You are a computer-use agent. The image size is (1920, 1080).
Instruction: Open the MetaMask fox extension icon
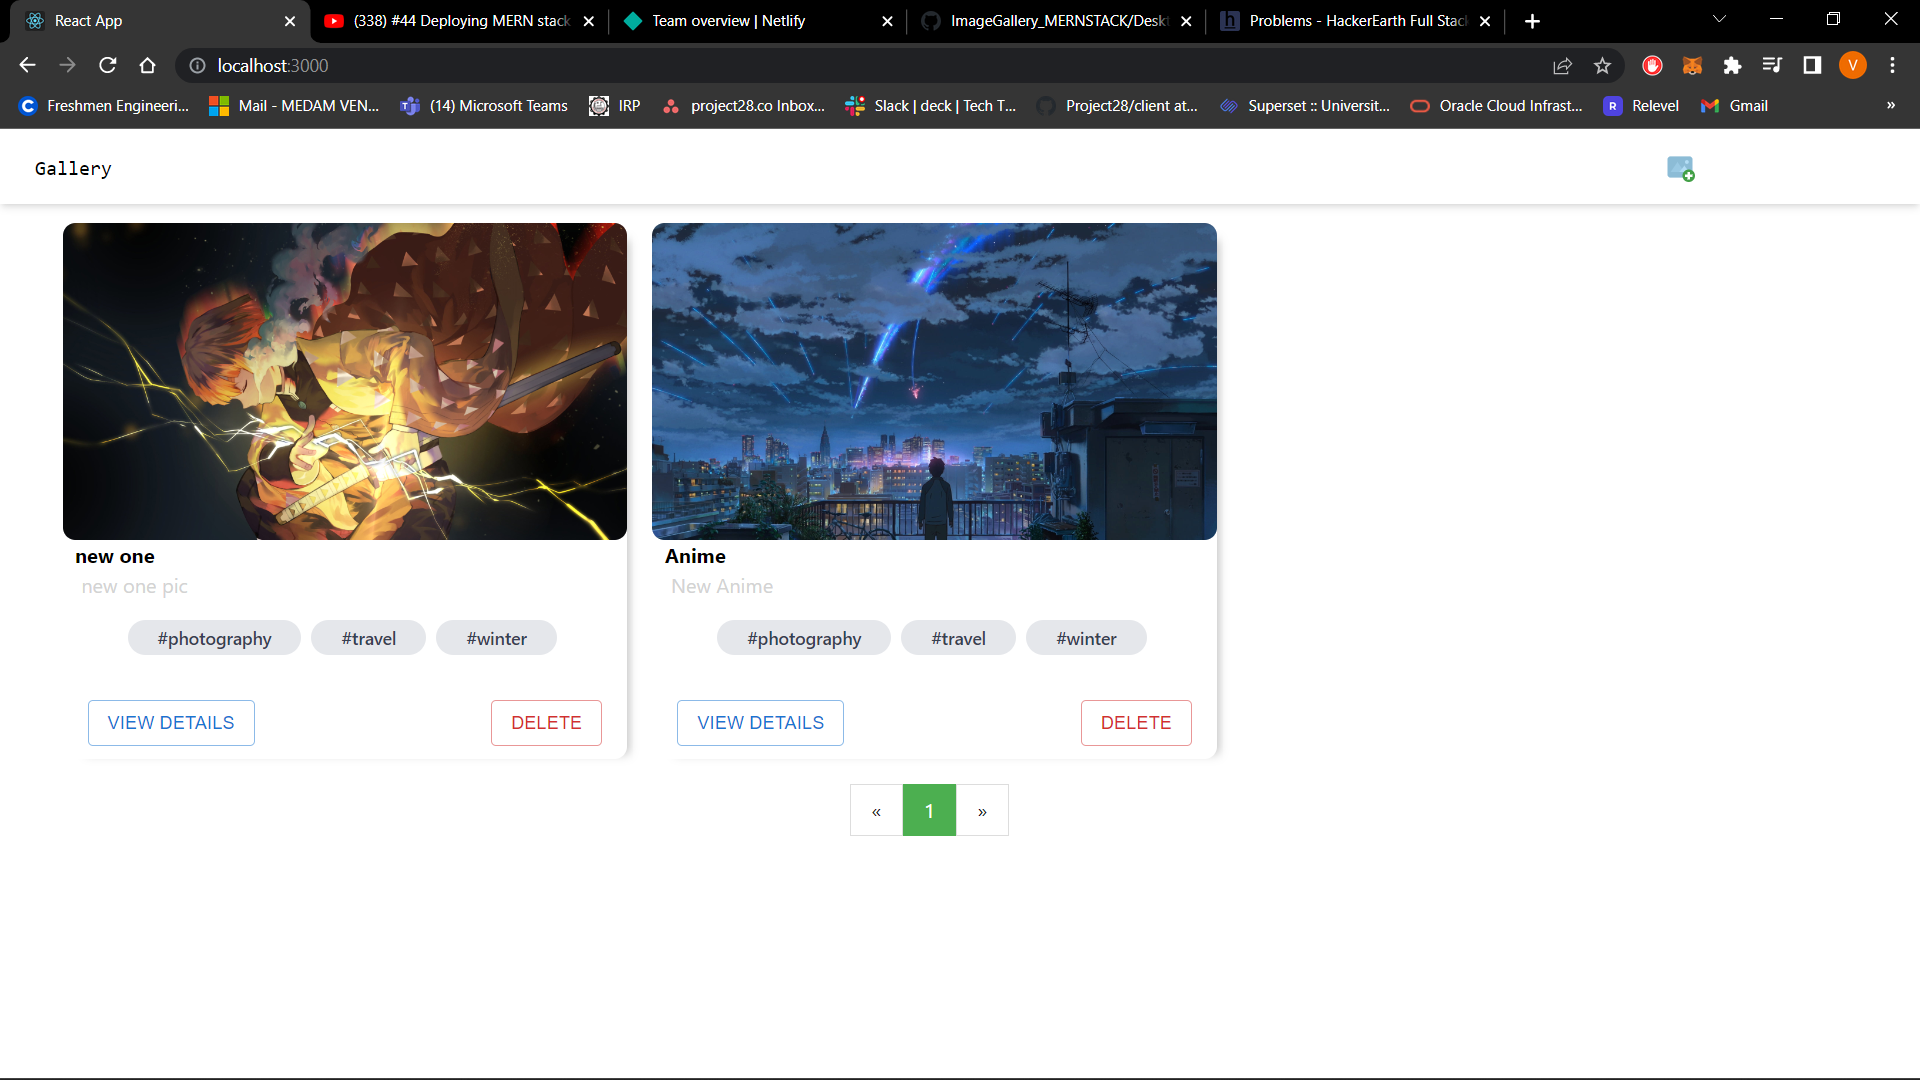(x=1692, y=65)
